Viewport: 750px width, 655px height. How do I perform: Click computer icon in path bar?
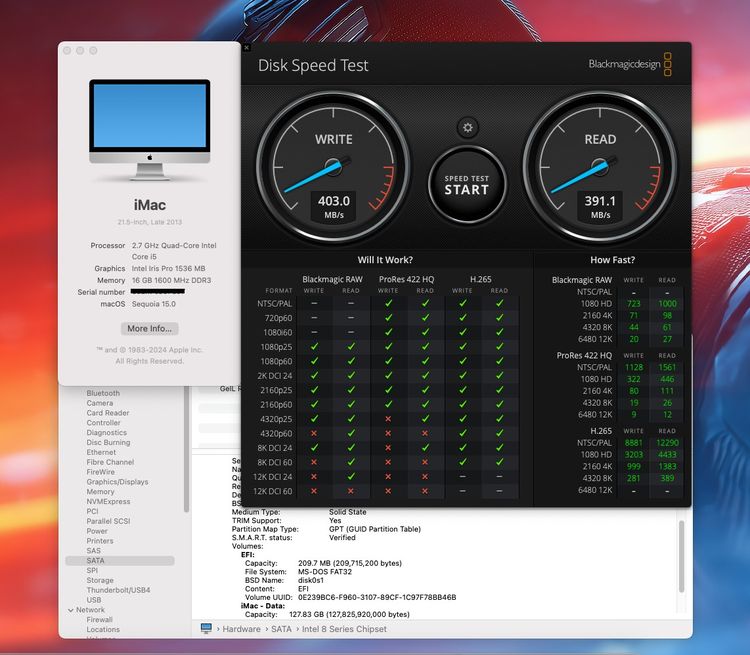(x=206, y=629)
